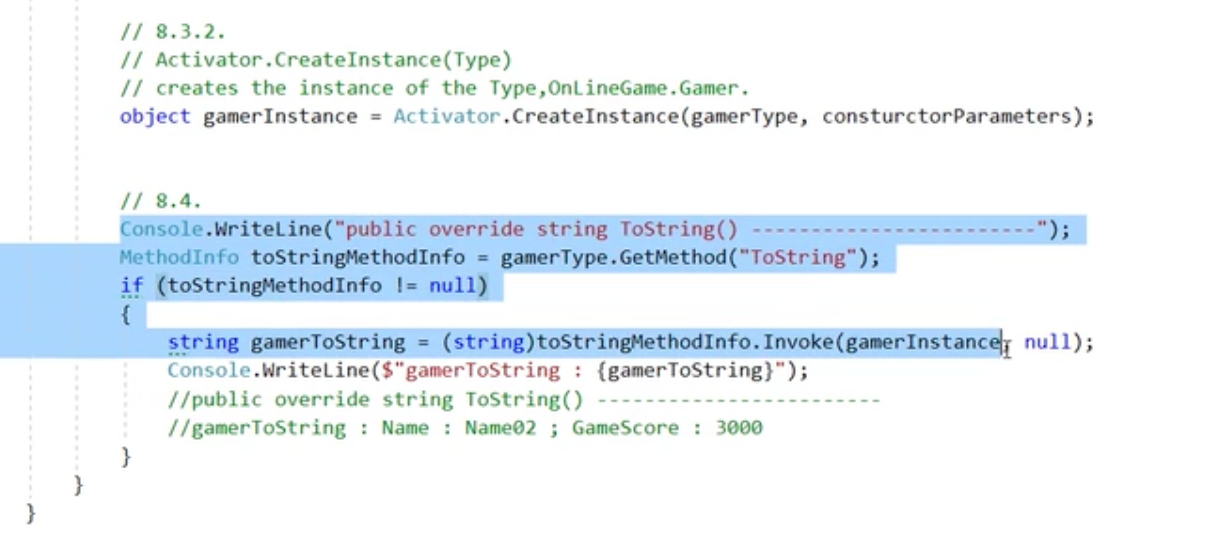
Task: Click the last closing brace in the file
Action: pos(30,513)
